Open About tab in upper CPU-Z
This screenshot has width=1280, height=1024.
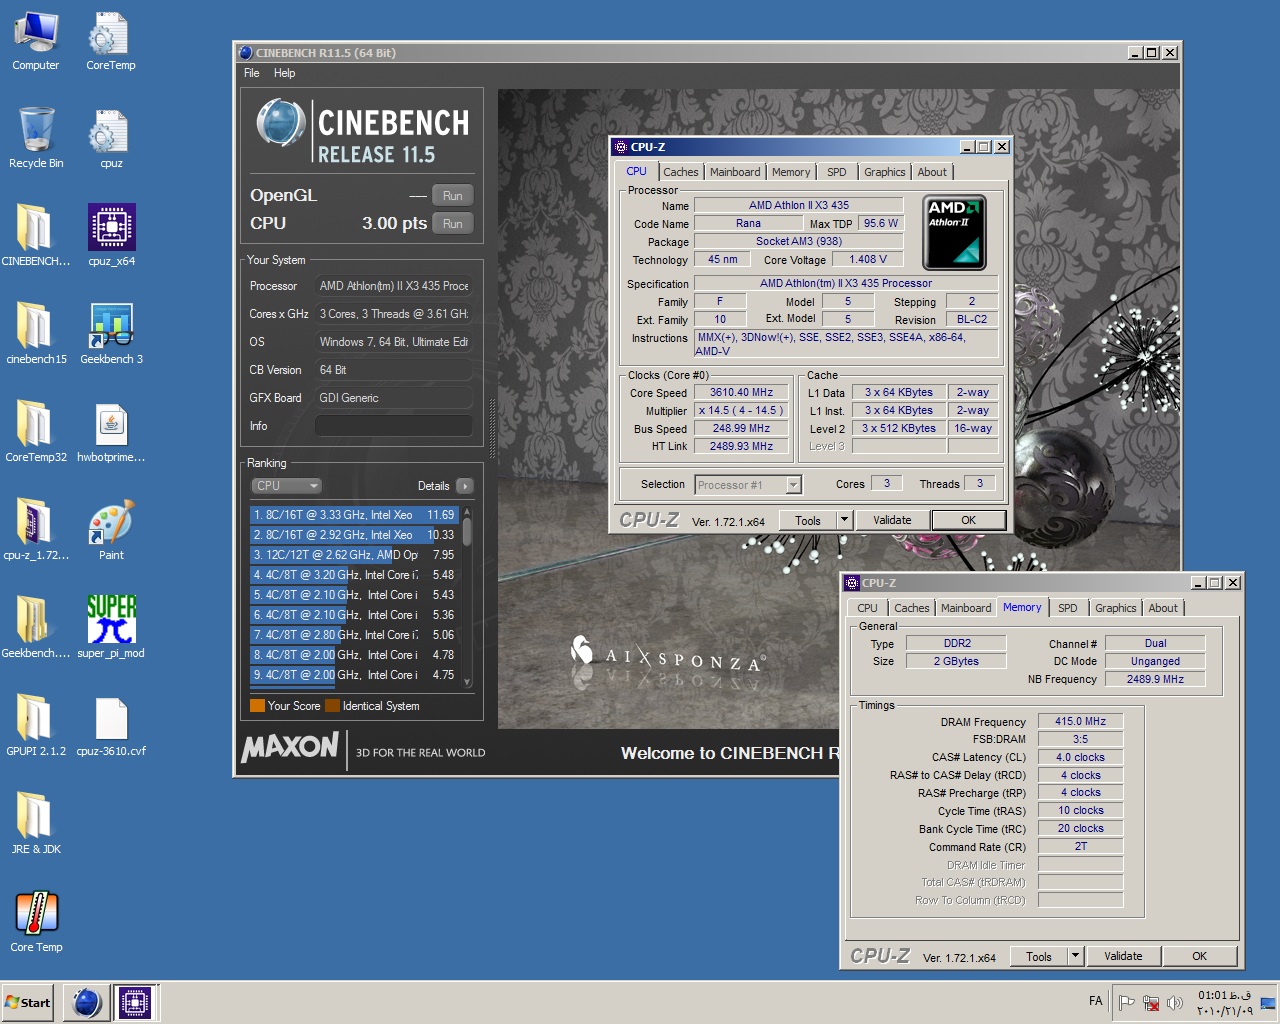(932, 172)
